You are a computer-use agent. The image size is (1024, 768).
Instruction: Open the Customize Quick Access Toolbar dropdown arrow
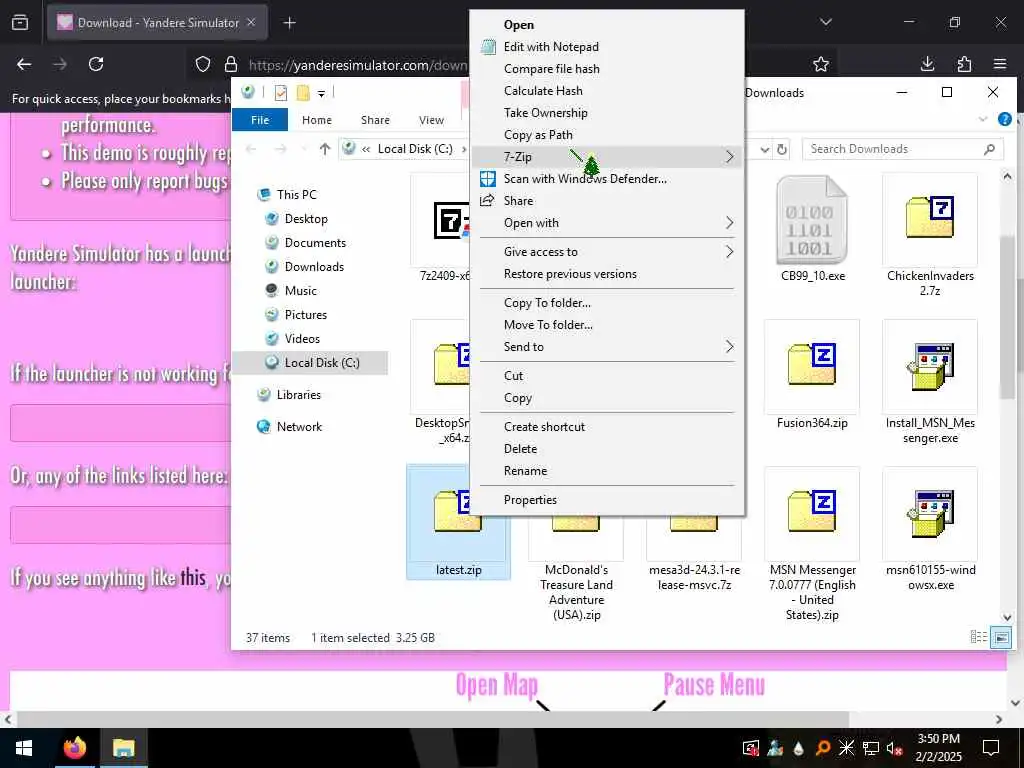tap(321, 94)
